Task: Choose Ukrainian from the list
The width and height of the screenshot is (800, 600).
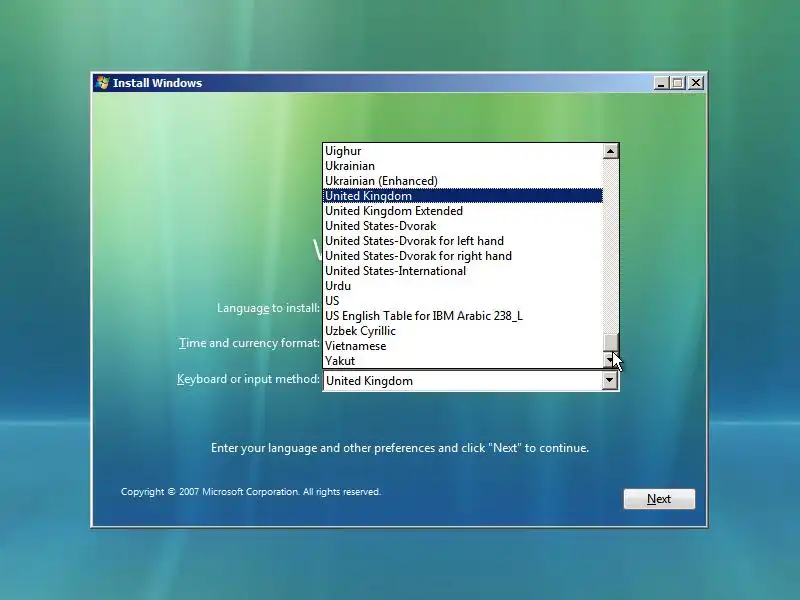Action: (463, 166)
